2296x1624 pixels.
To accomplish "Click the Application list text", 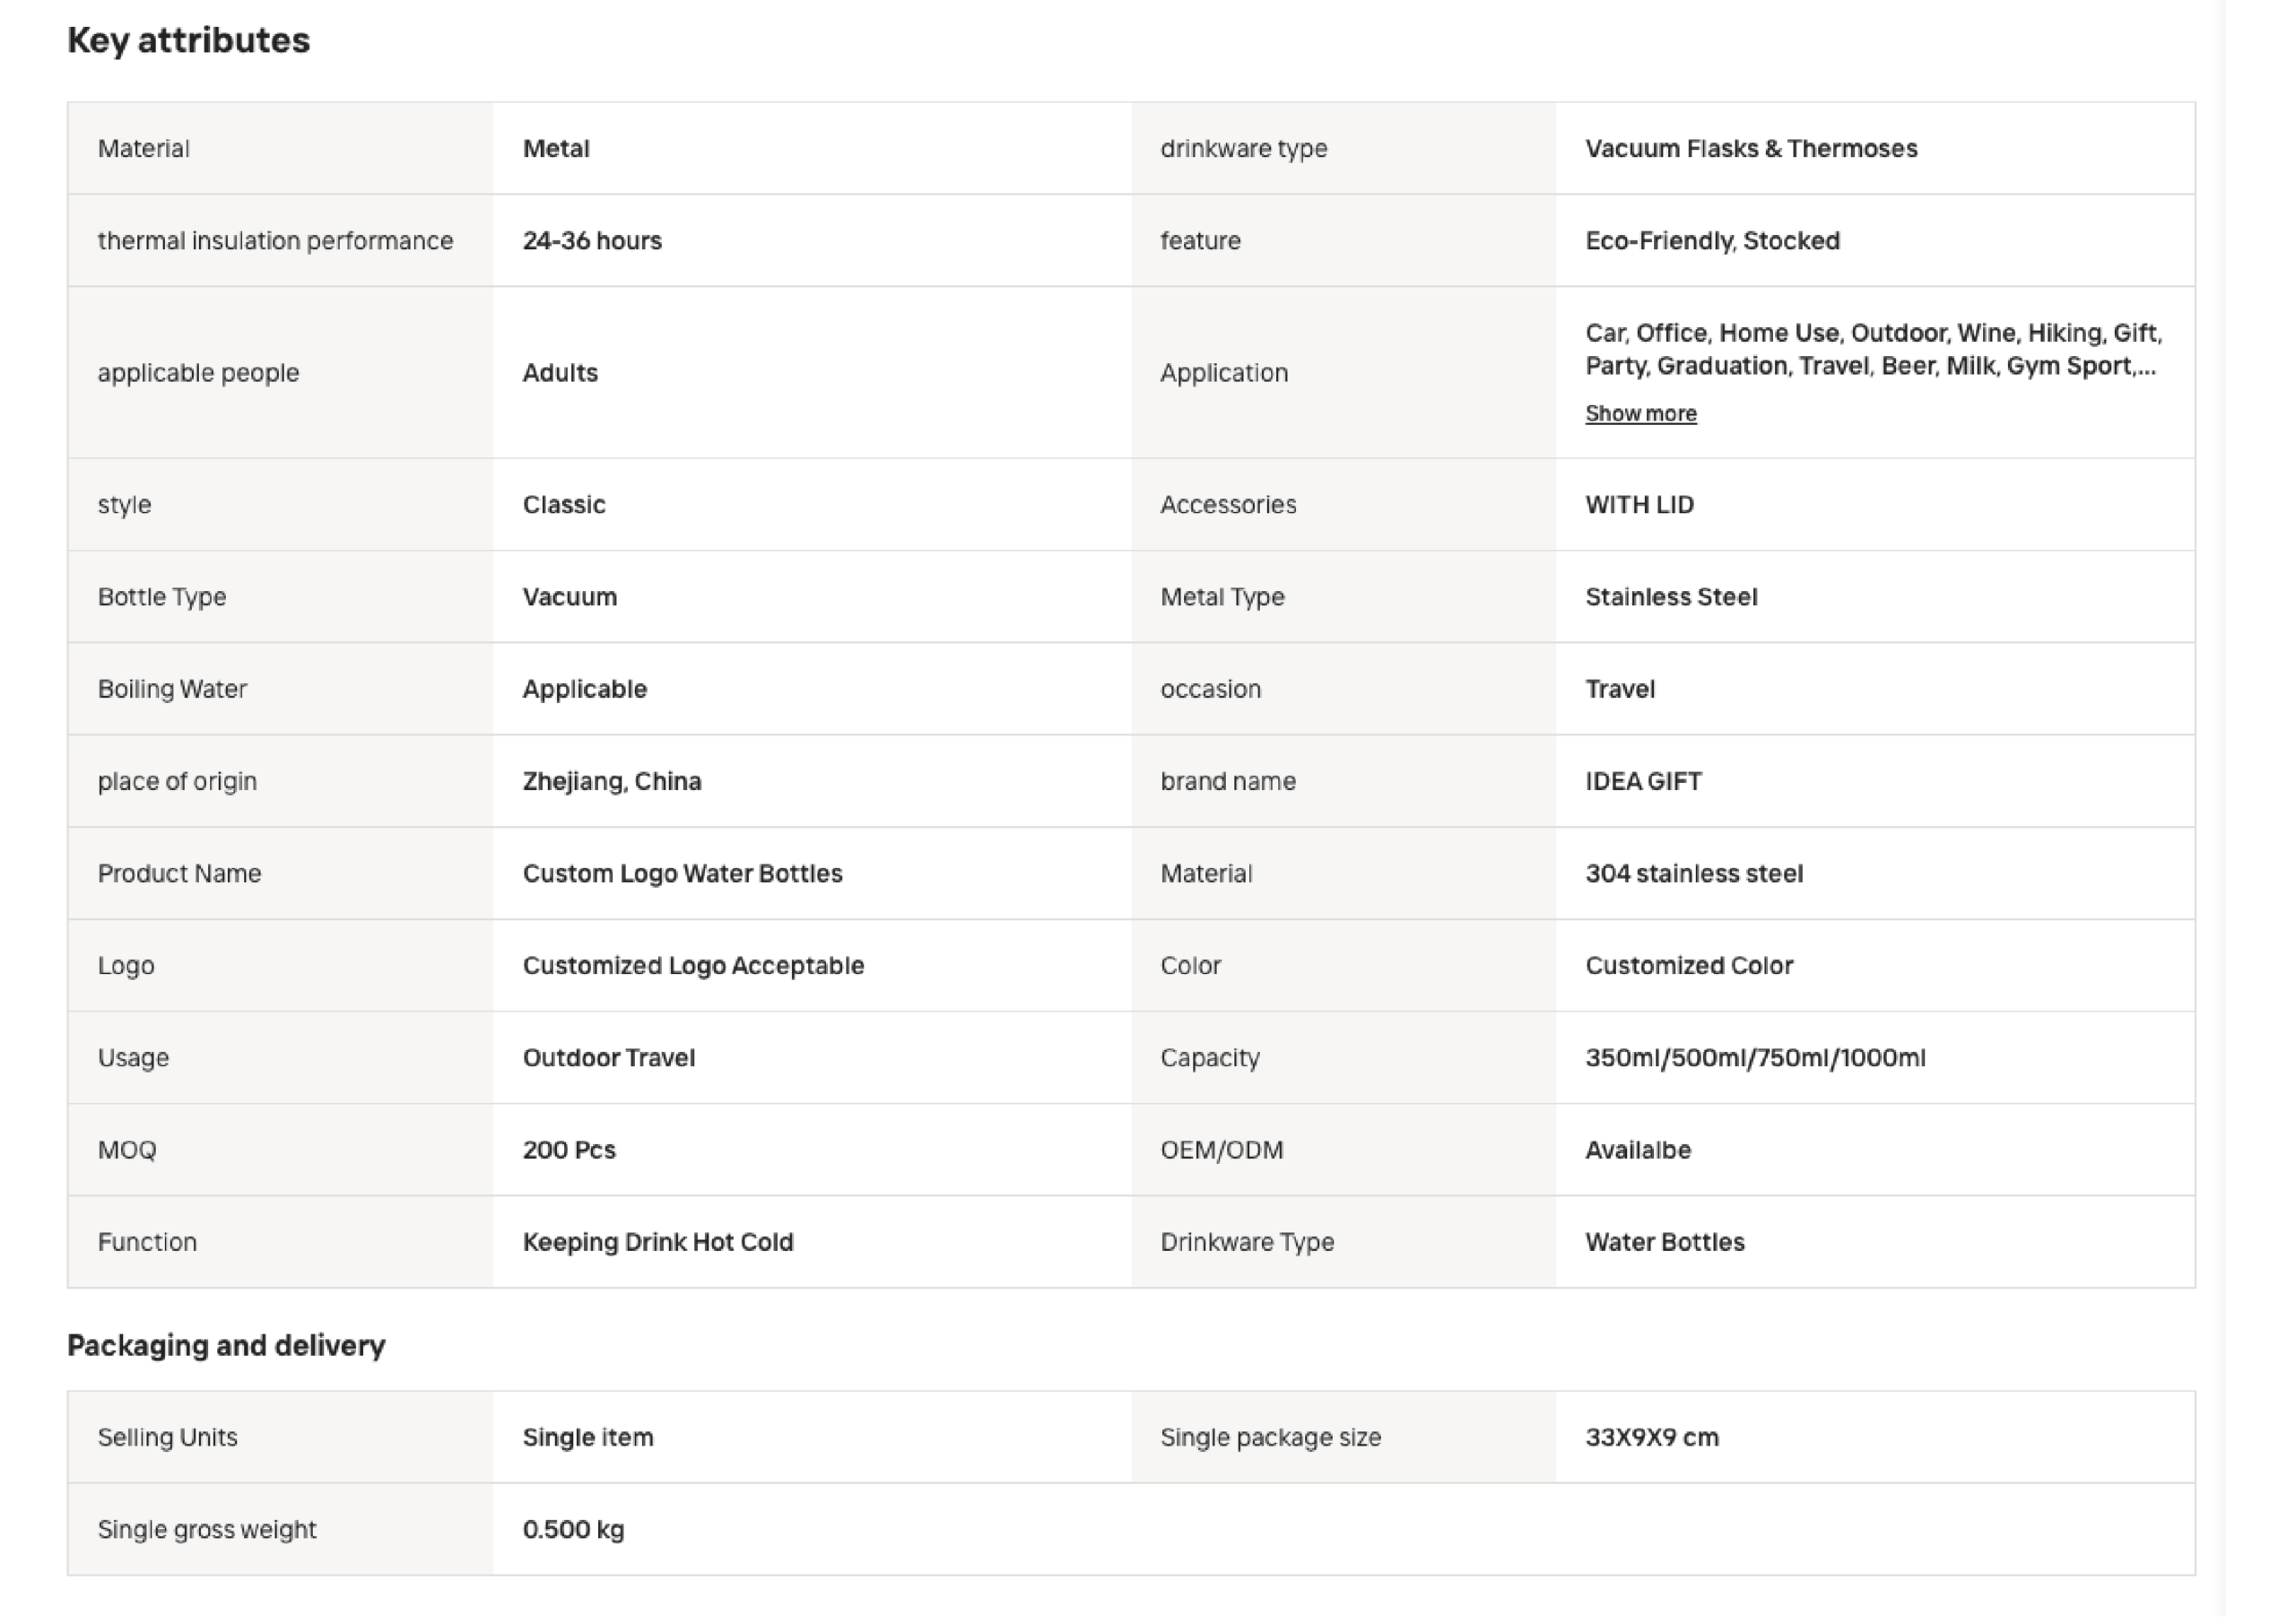I will point(1873,349).
